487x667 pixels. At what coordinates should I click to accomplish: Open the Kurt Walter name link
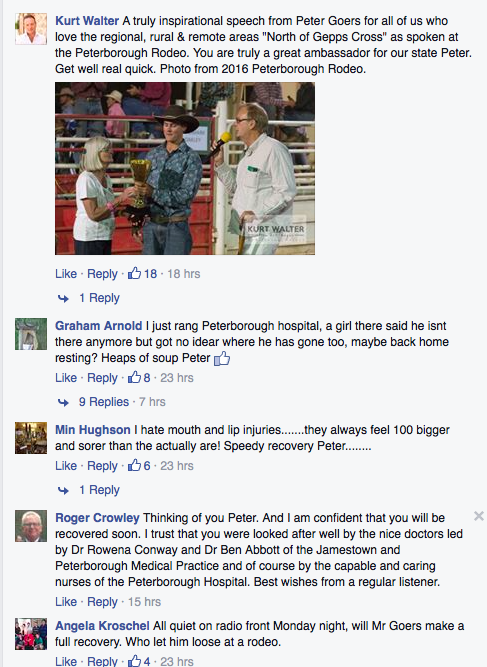[87, 21]
